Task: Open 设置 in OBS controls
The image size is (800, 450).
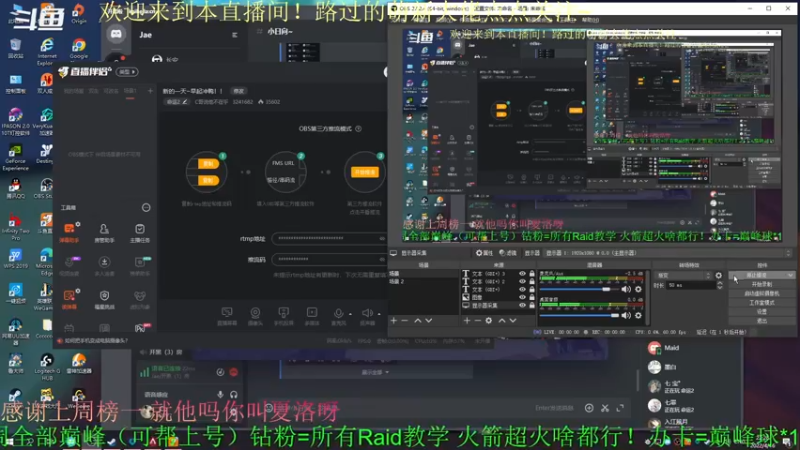Action: pyautogui.click(x=762, y=311)
